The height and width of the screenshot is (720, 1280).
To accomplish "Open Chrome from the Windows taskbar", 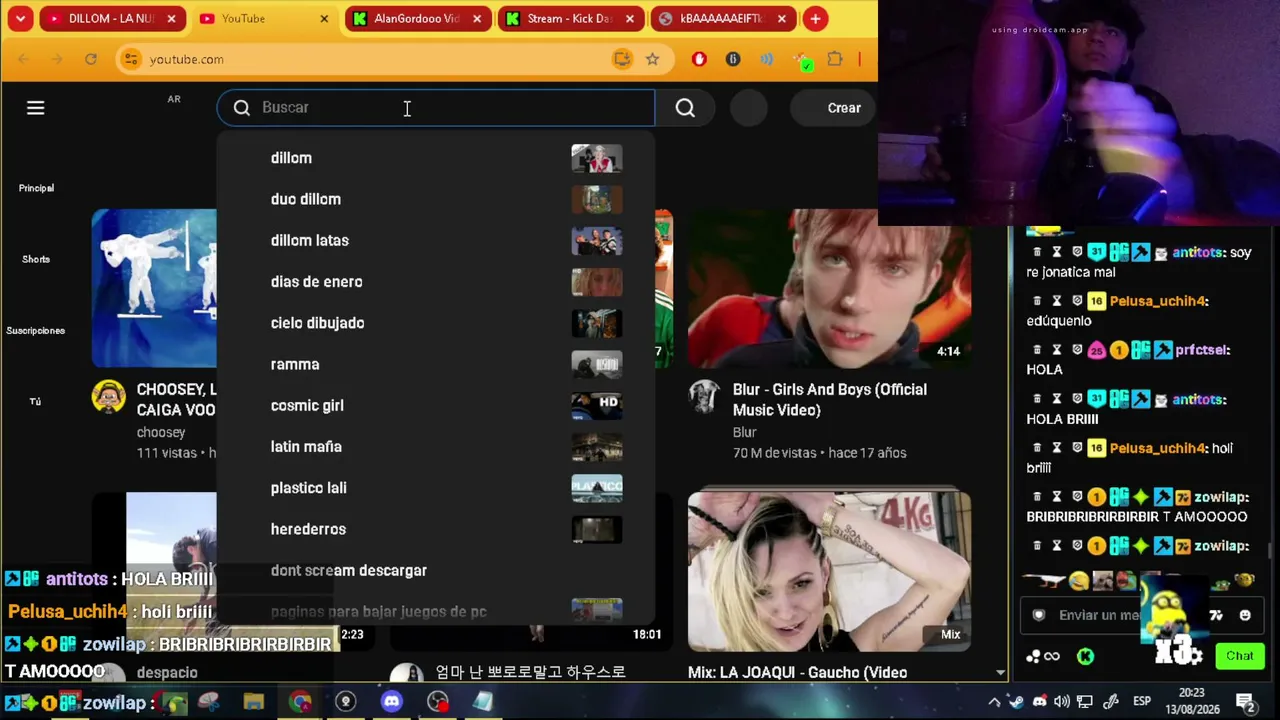I will pyautogui.click(x=300, y=702).
